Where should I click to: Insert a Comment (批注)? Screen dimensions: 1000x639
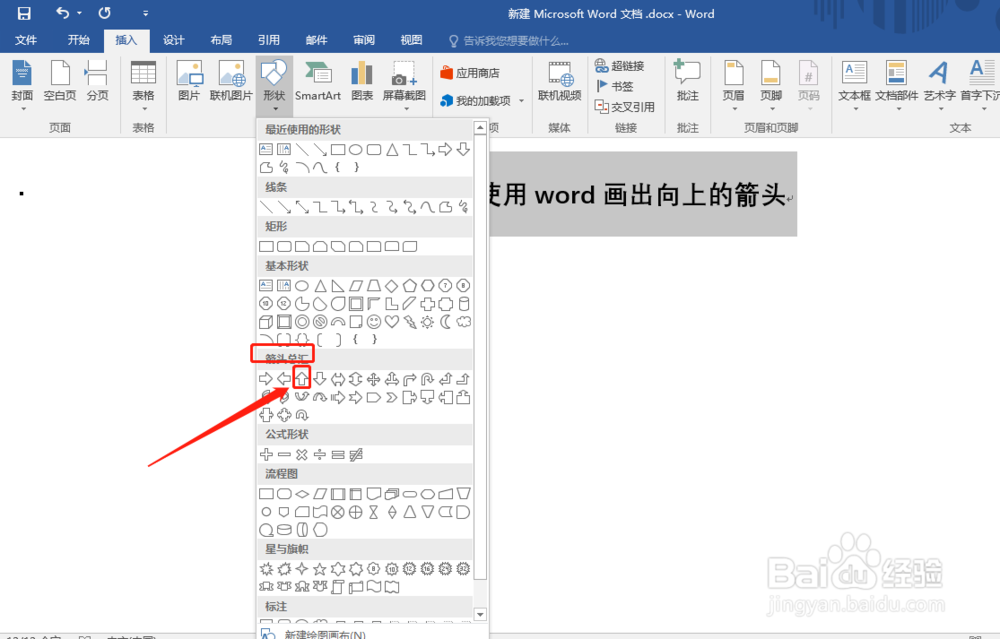click(686, 80)
